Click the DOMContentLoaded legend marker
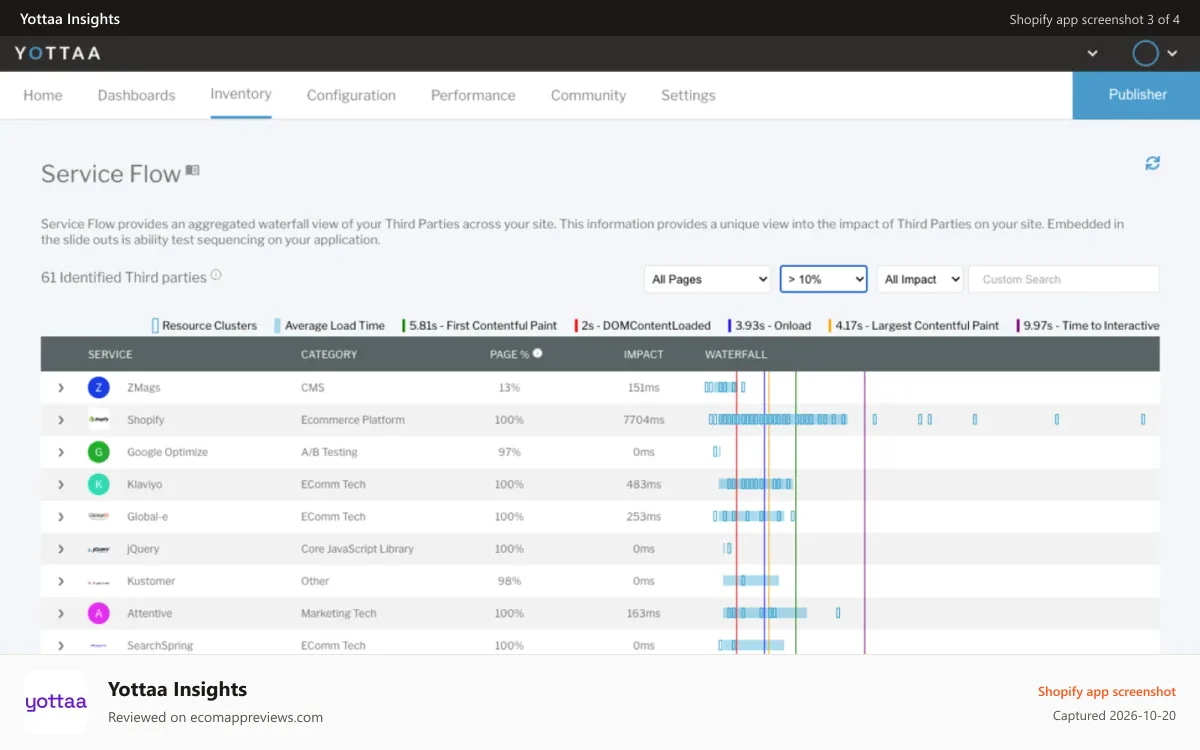 (576, 325)
